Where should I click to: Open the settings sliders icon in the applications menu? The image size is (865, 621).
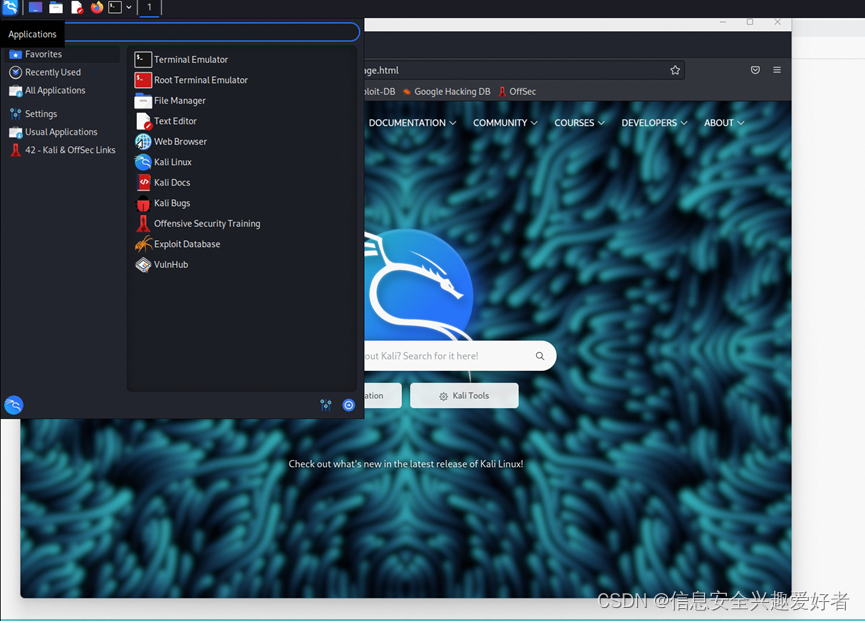click(325, 405)
